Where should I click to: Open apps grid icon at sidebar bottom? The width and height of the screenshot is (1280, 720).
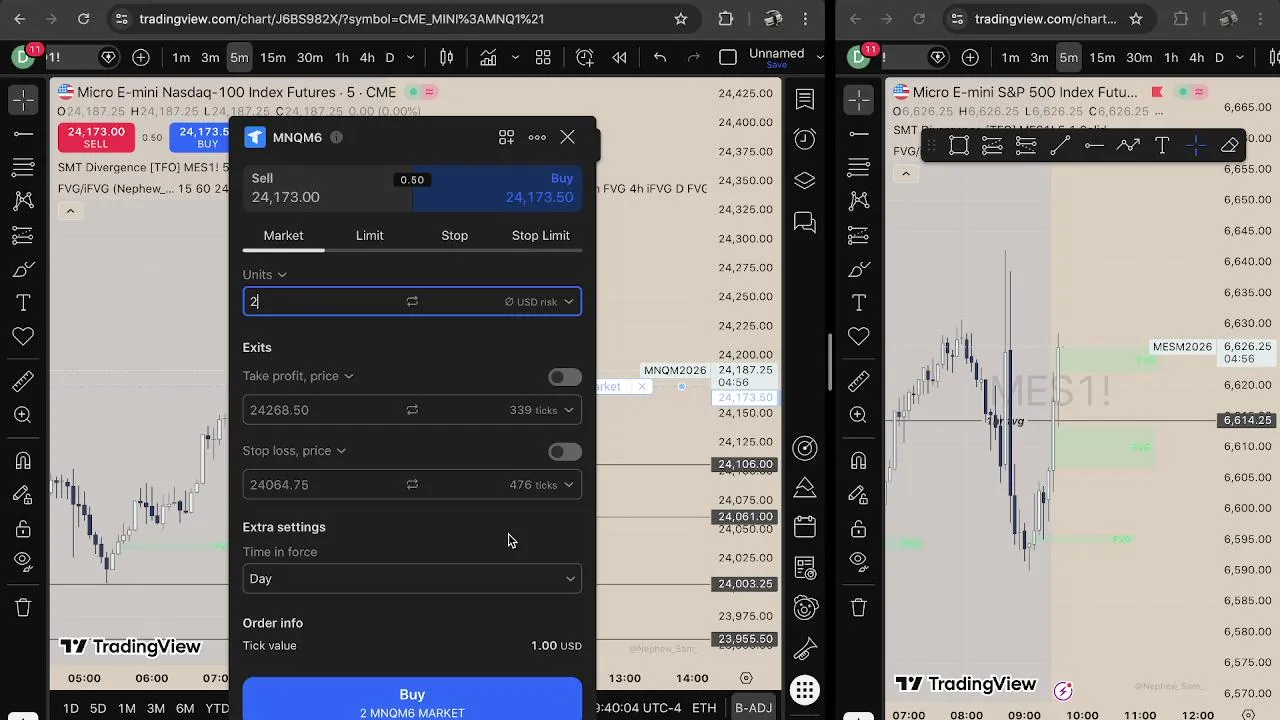click(x=805, y=690)
